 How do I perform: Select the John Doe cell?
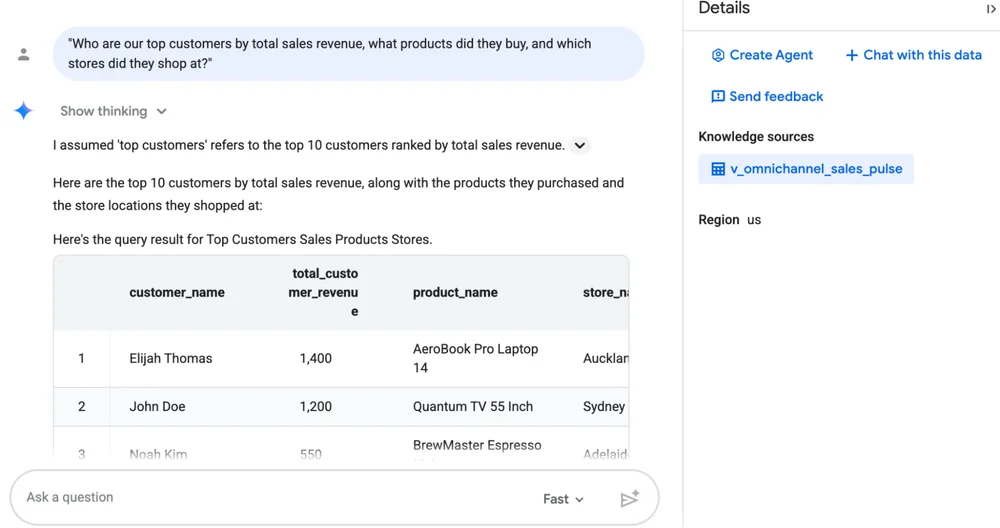(x=157, y=407)
